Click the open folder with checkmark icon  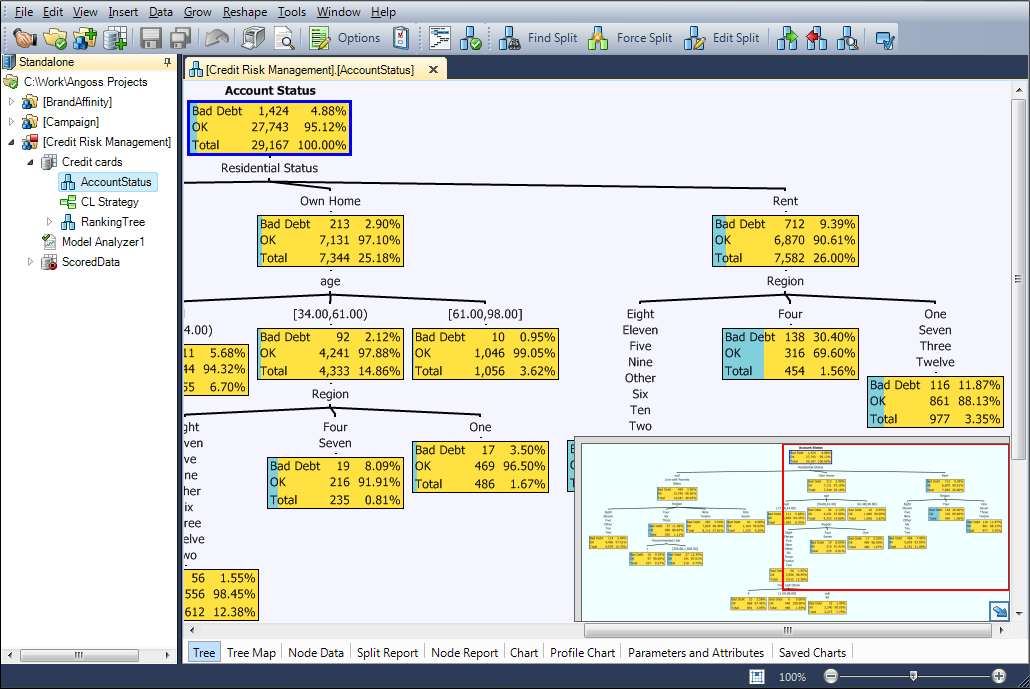[x=55, y=39]
